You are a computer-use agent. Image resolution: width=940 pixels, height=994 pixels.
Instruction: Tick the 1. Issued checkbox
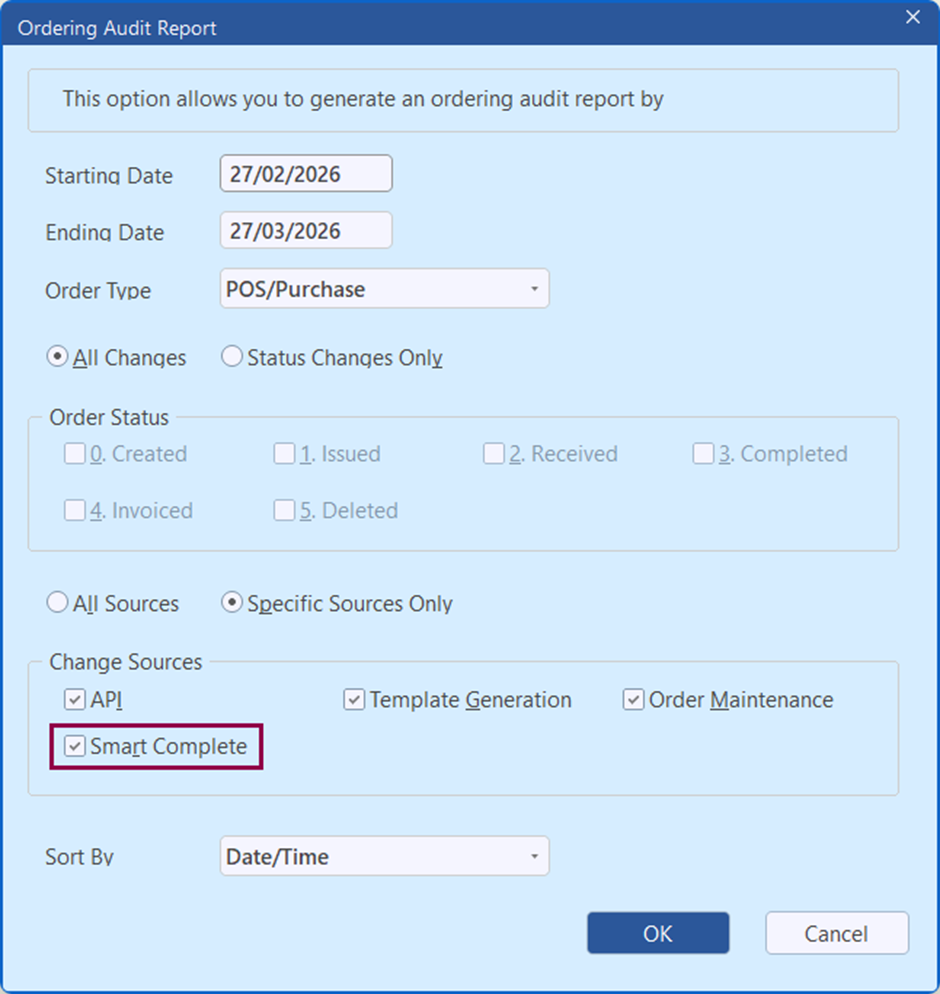(285, 454)
